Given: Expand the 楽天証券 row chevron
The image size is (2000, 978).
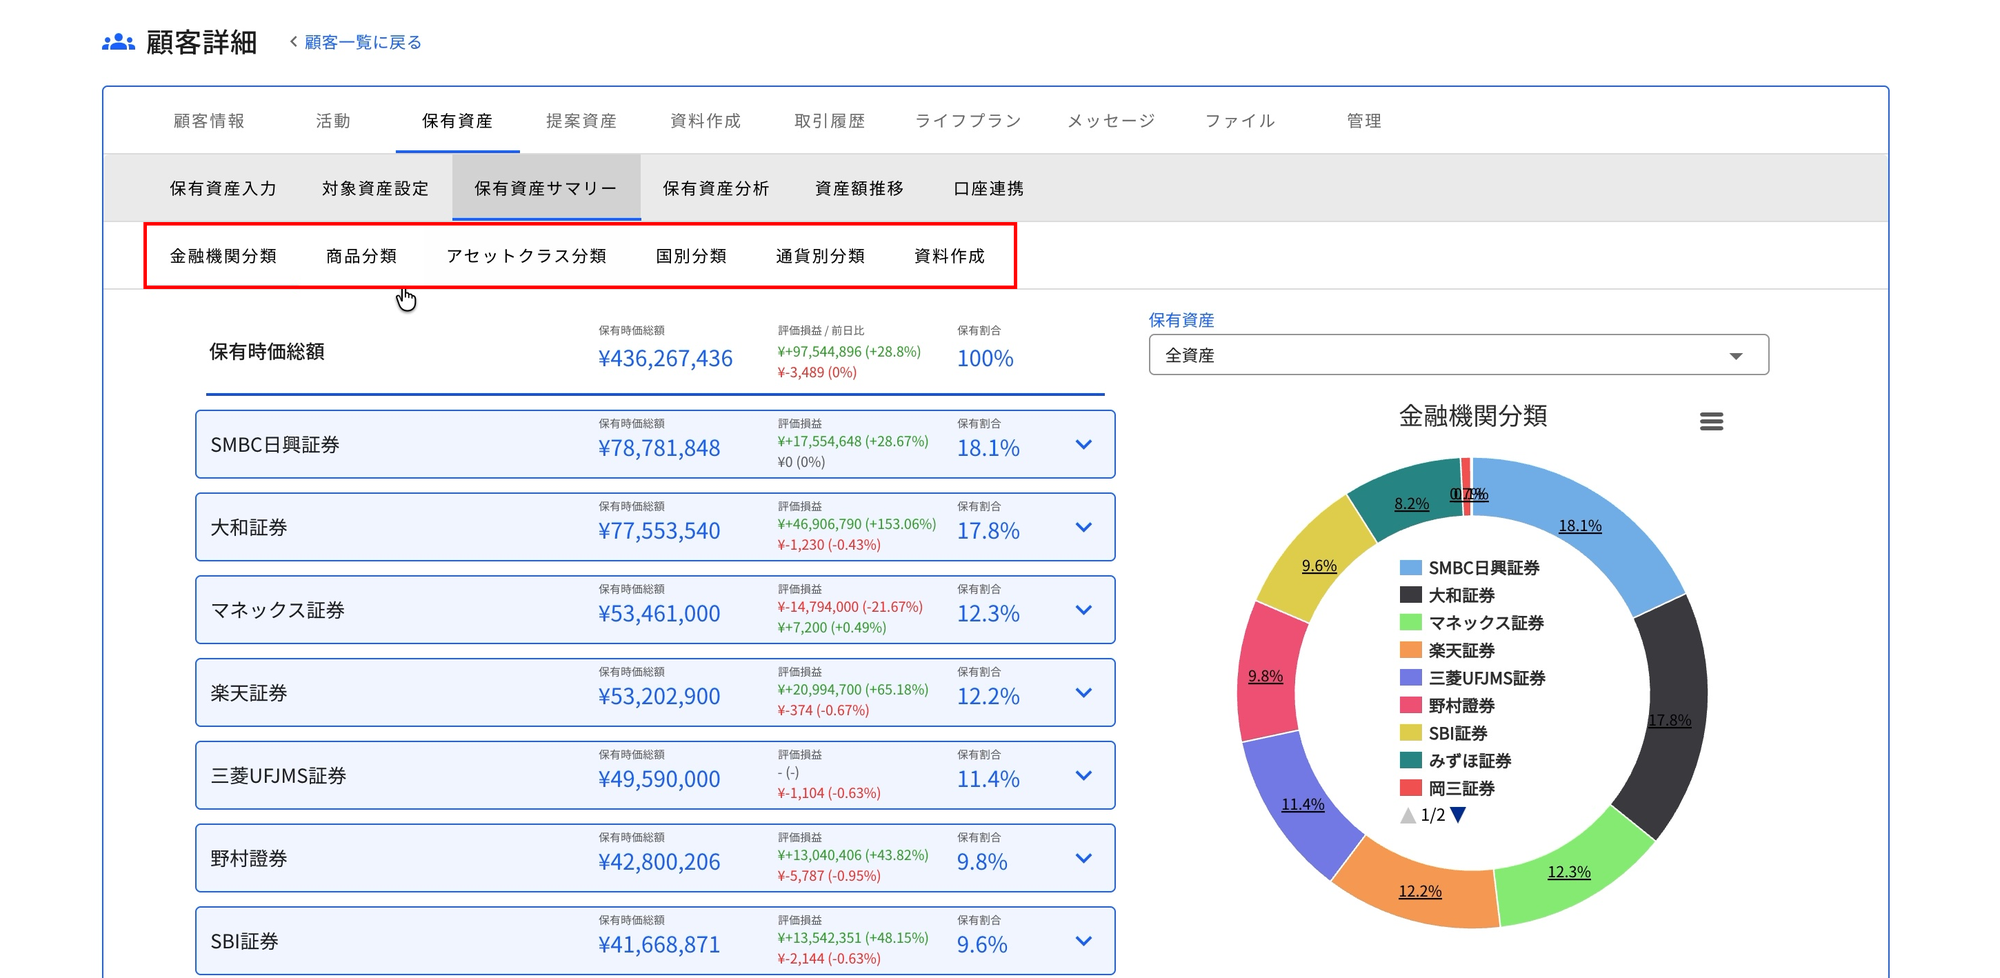Looking at the screenshot, I should [x=1084, y=693].
